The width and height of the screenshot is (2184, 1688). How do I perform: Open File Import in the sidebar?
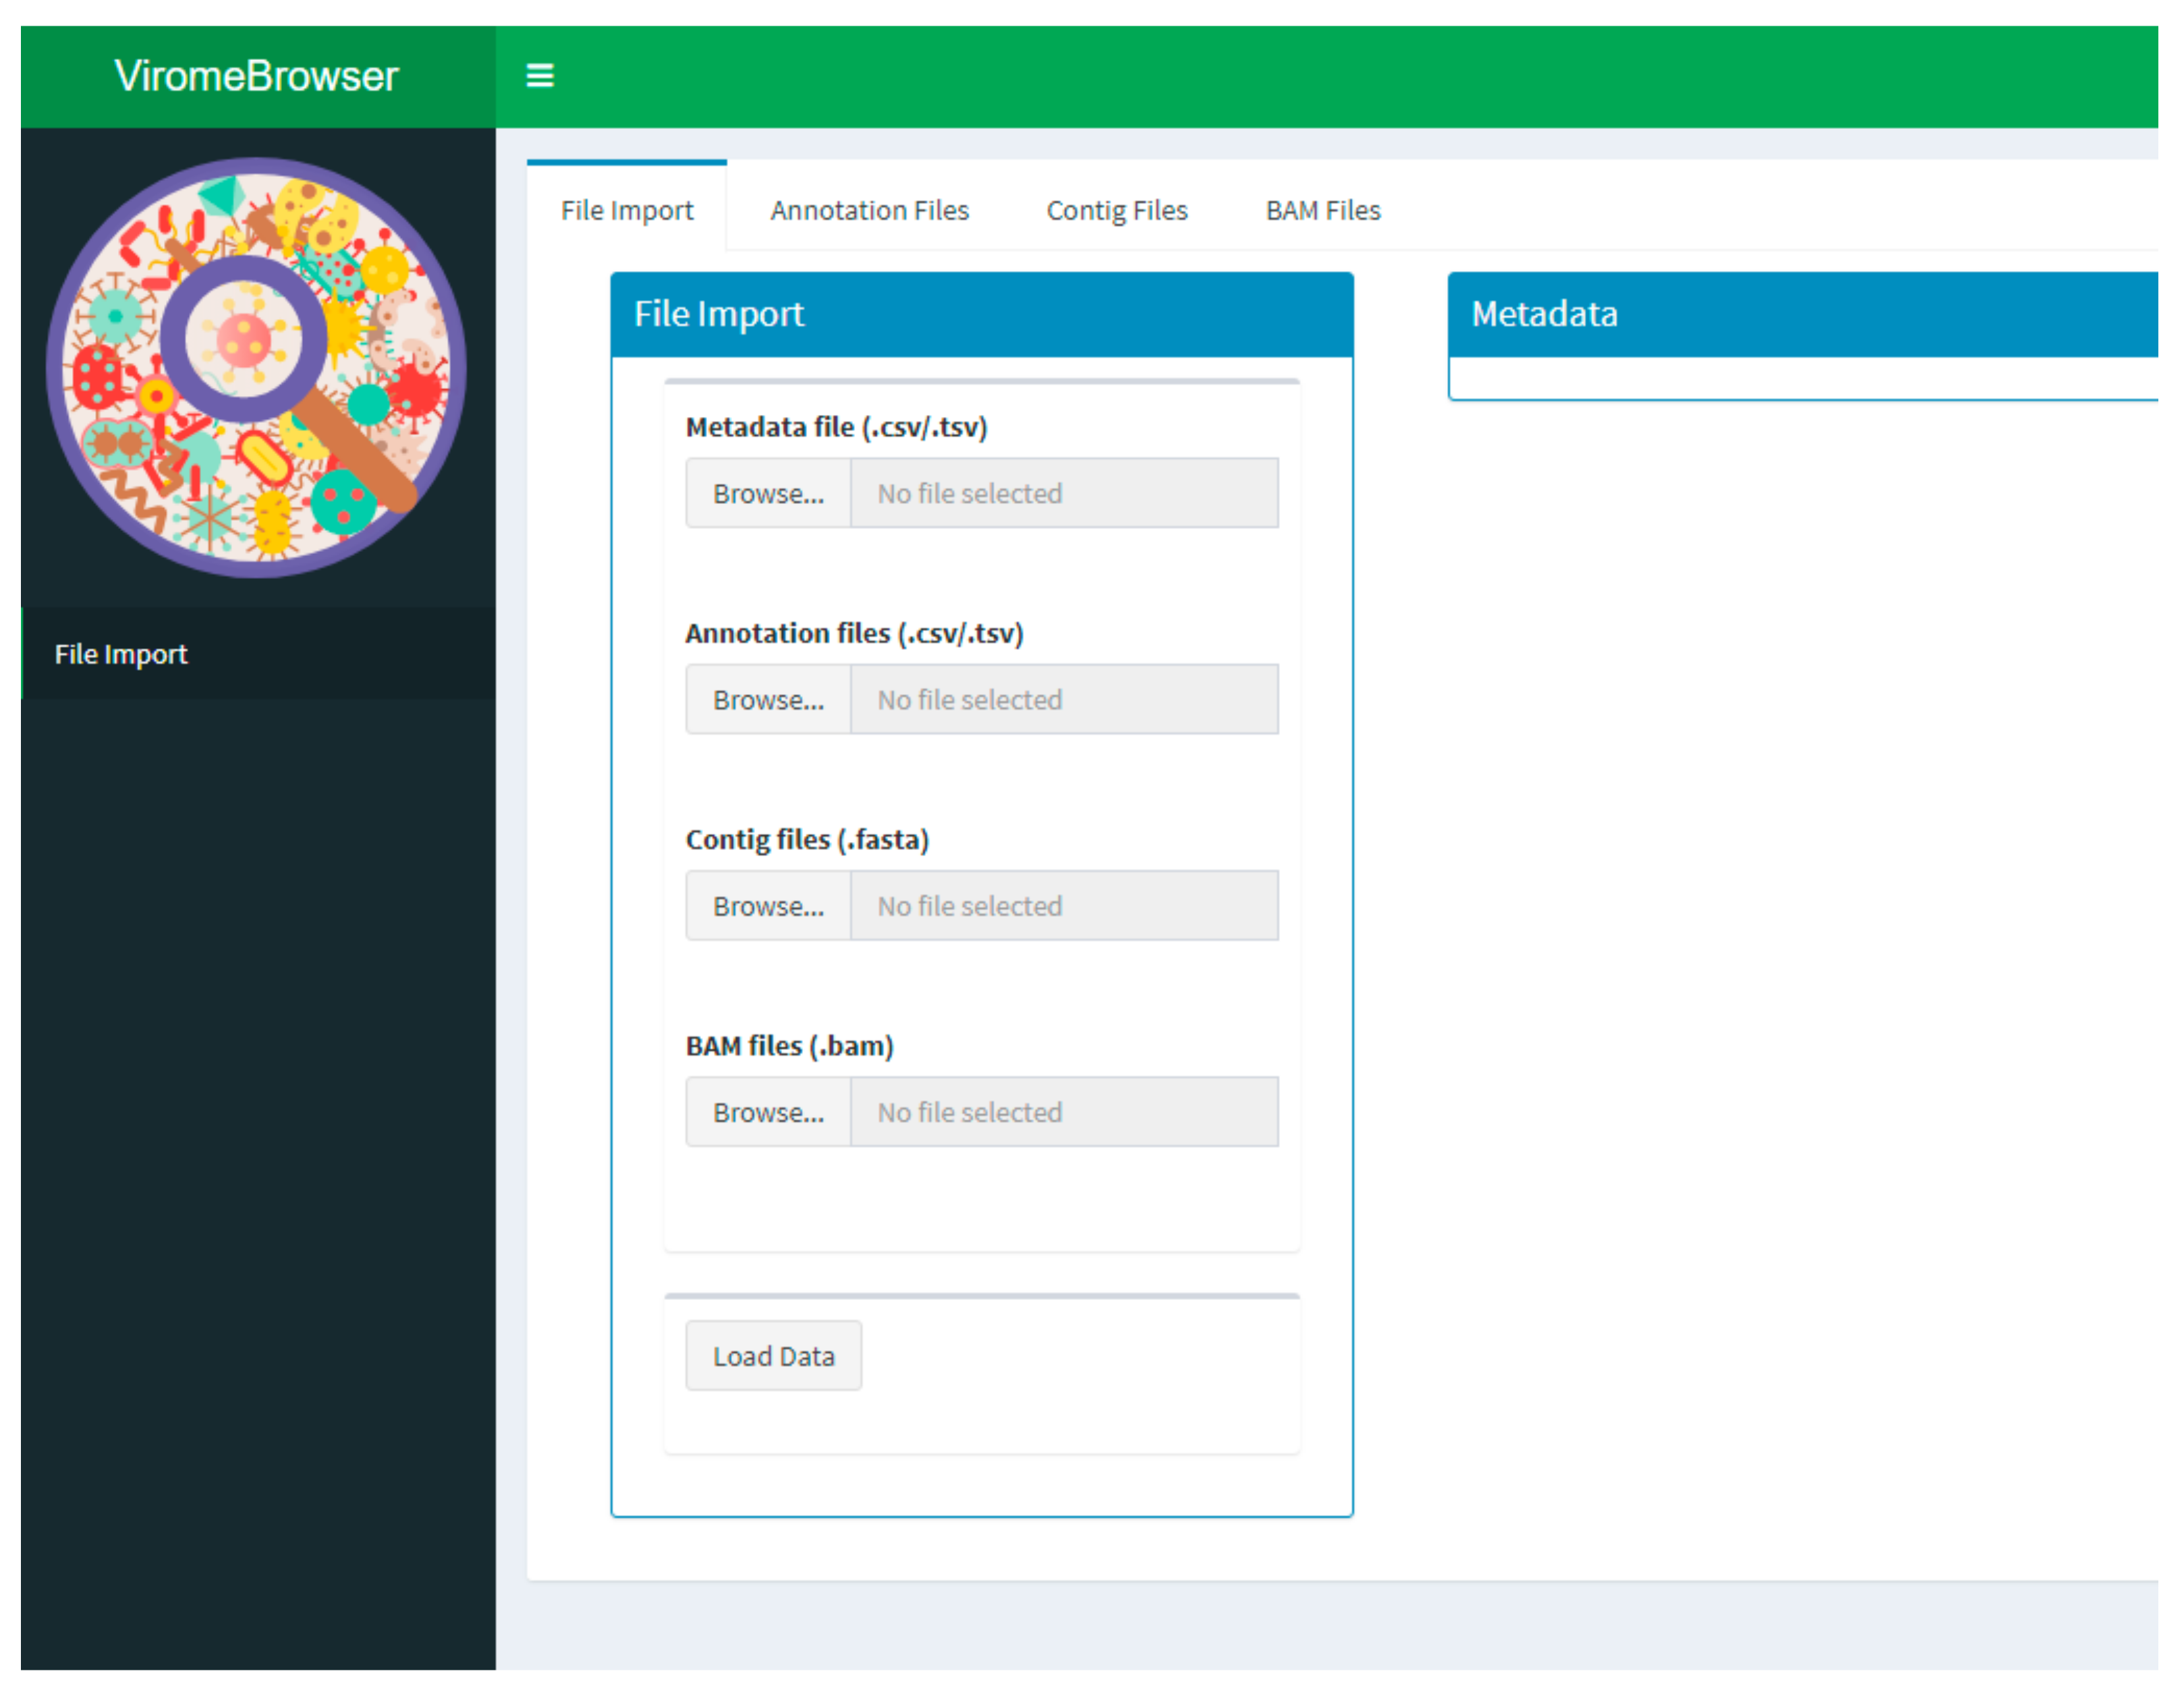(x=121, y=654)
